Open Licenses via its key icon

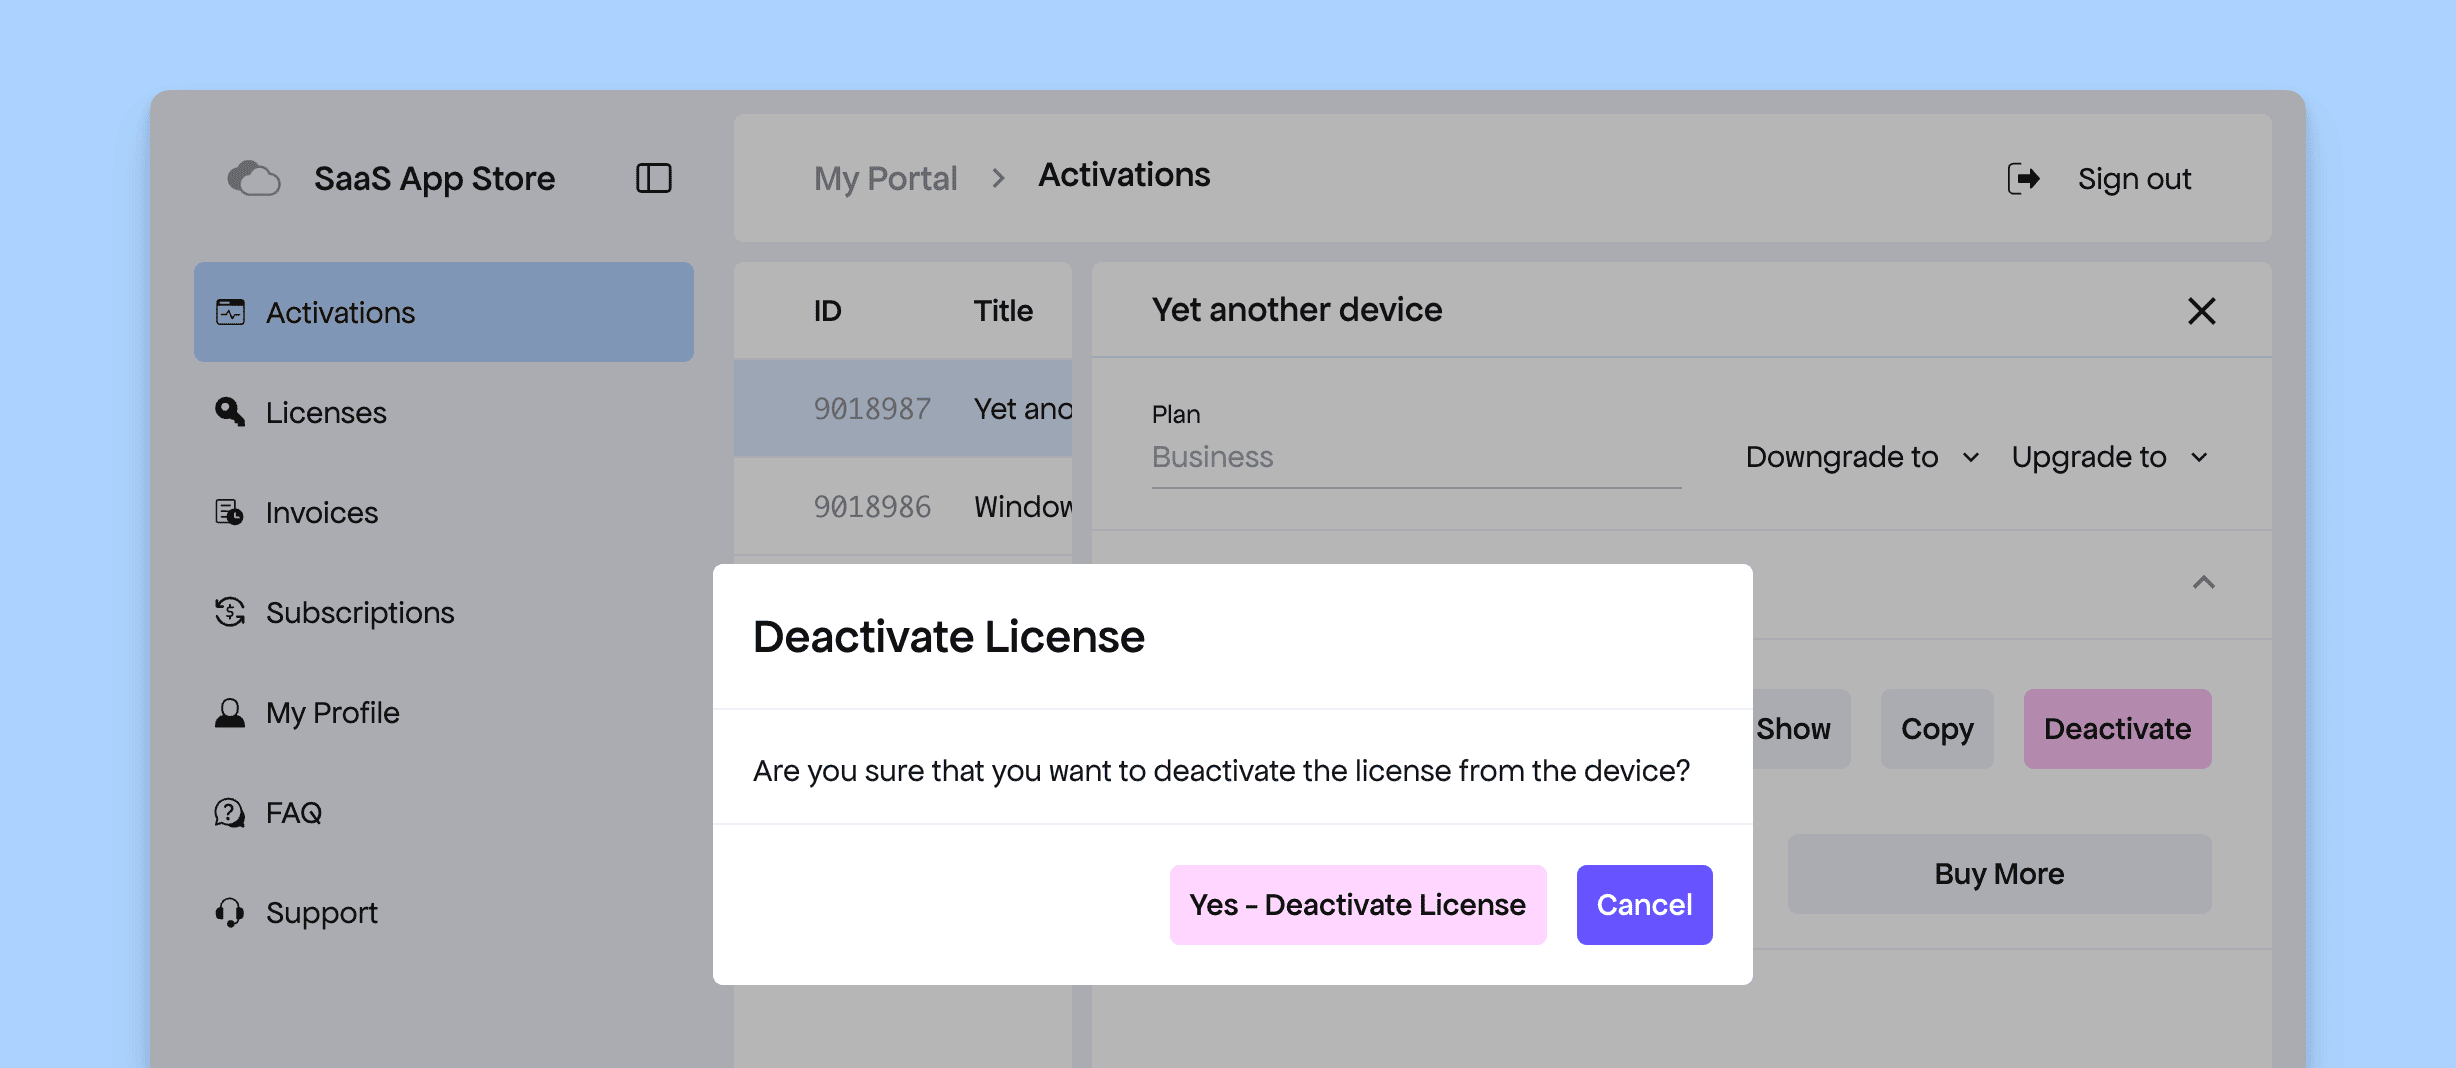230,412
